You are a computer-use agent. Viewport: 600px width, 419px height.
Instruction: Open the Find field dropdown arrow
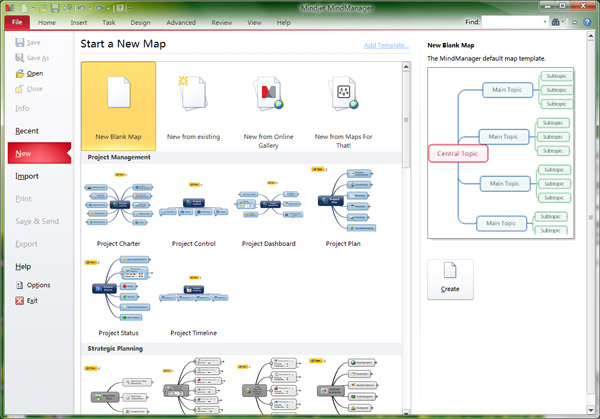pos(545,22)
